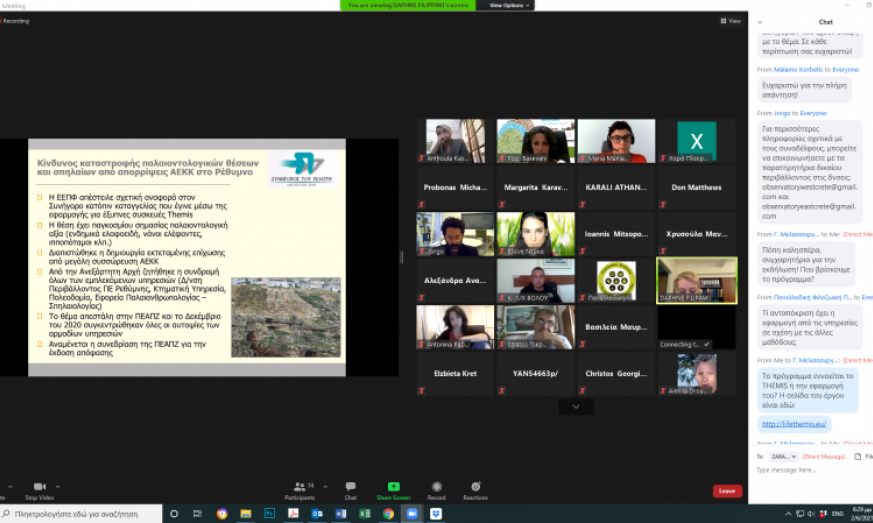Leave the meeting
The height and width of the screenshot is (523, 873).
coord(727,491)
